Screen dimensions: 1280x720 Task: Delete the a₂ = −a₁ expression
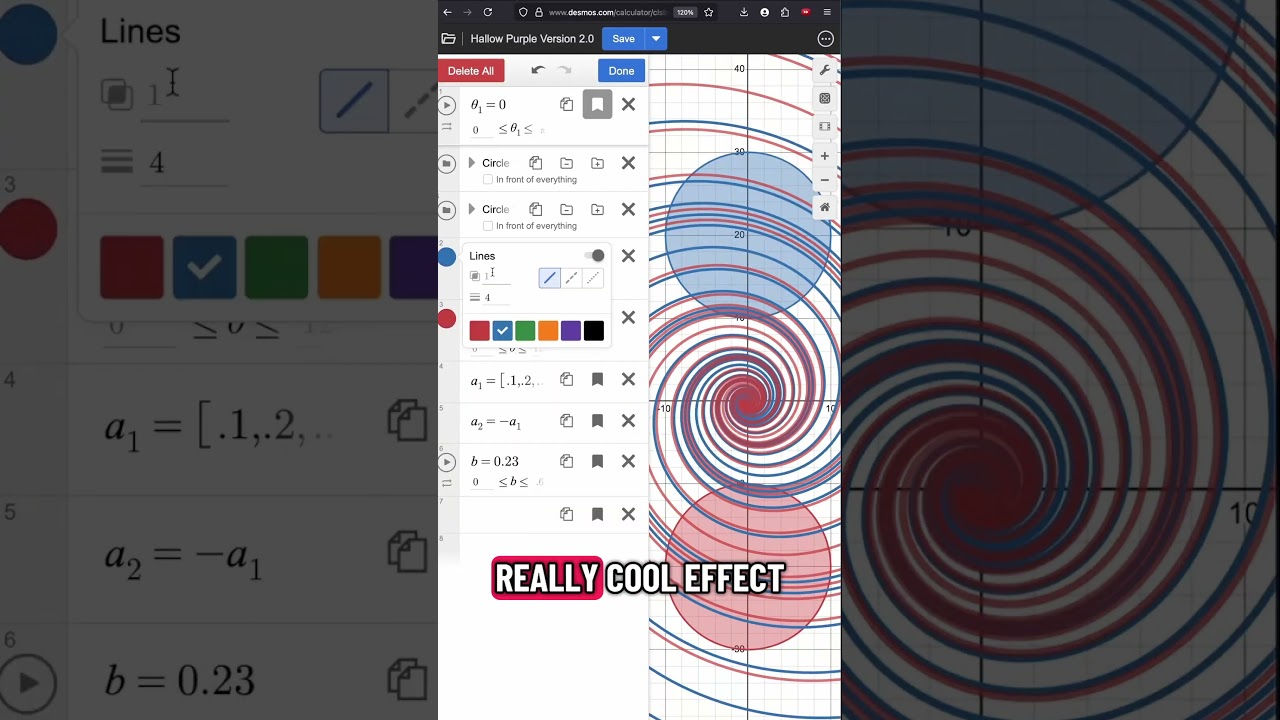[628, 421]
